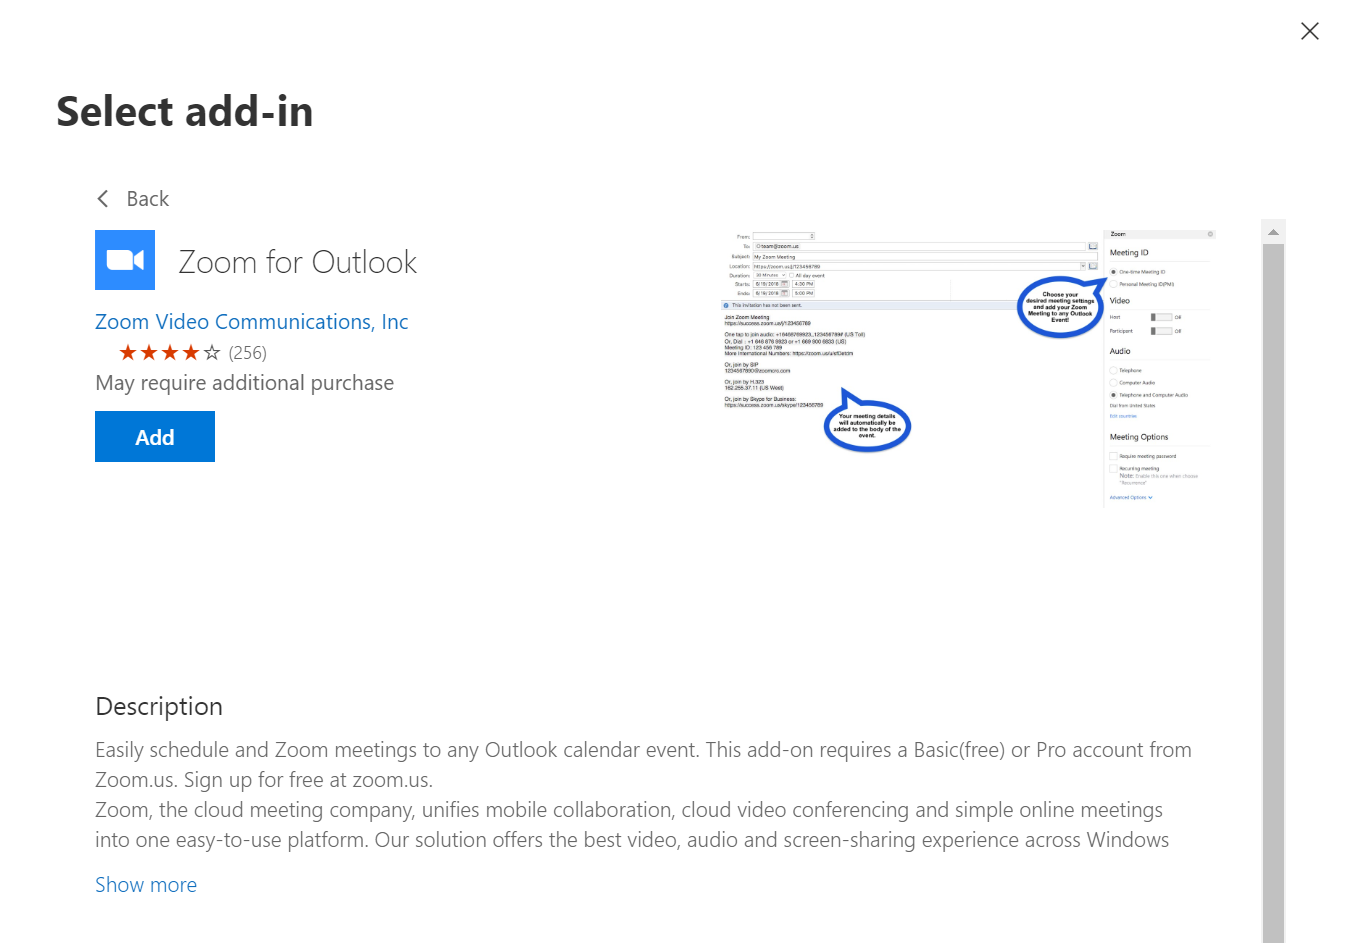
Task: Toggle the Host video switch
Action: click(1161, 317)
